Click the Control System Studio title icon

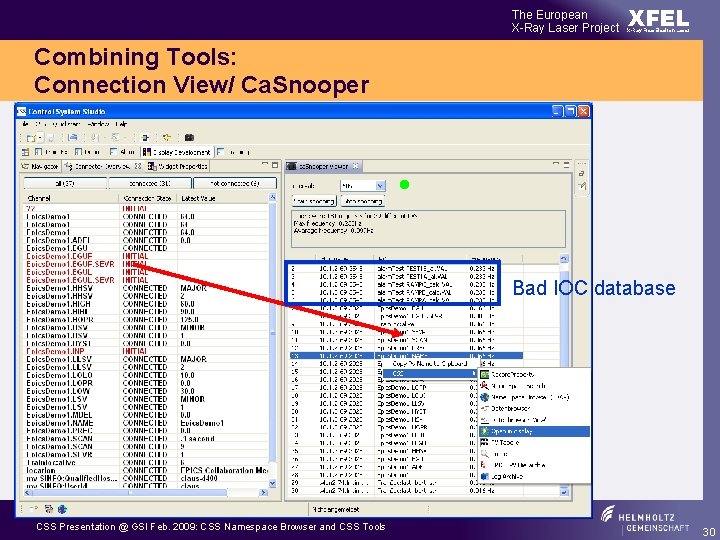[x=22, y=111]
